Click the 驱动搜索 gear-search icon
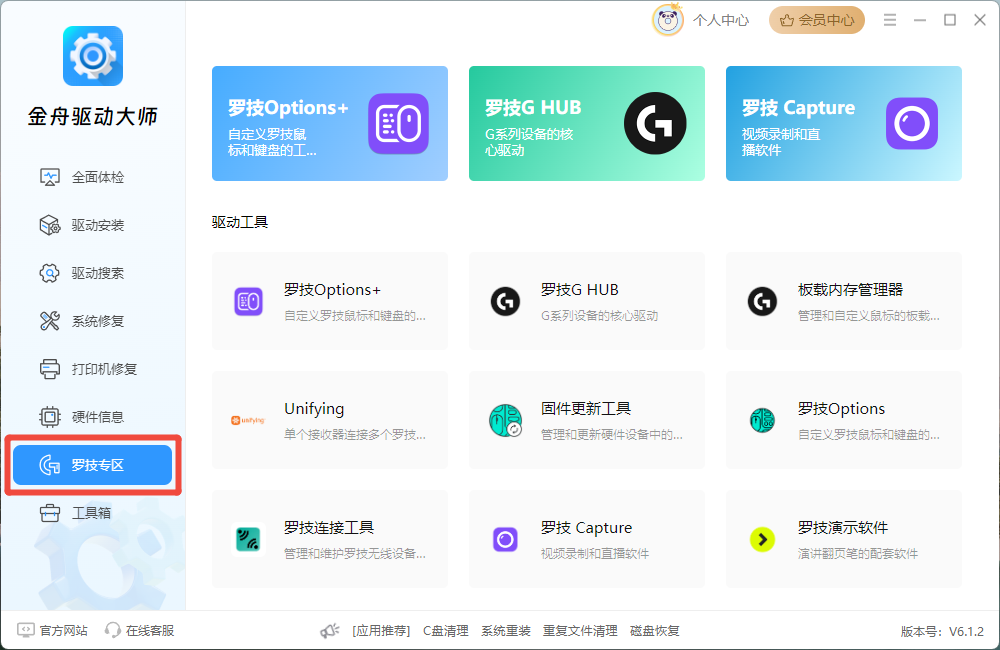This screenshot has height=650, width=1000. point(50,273)
